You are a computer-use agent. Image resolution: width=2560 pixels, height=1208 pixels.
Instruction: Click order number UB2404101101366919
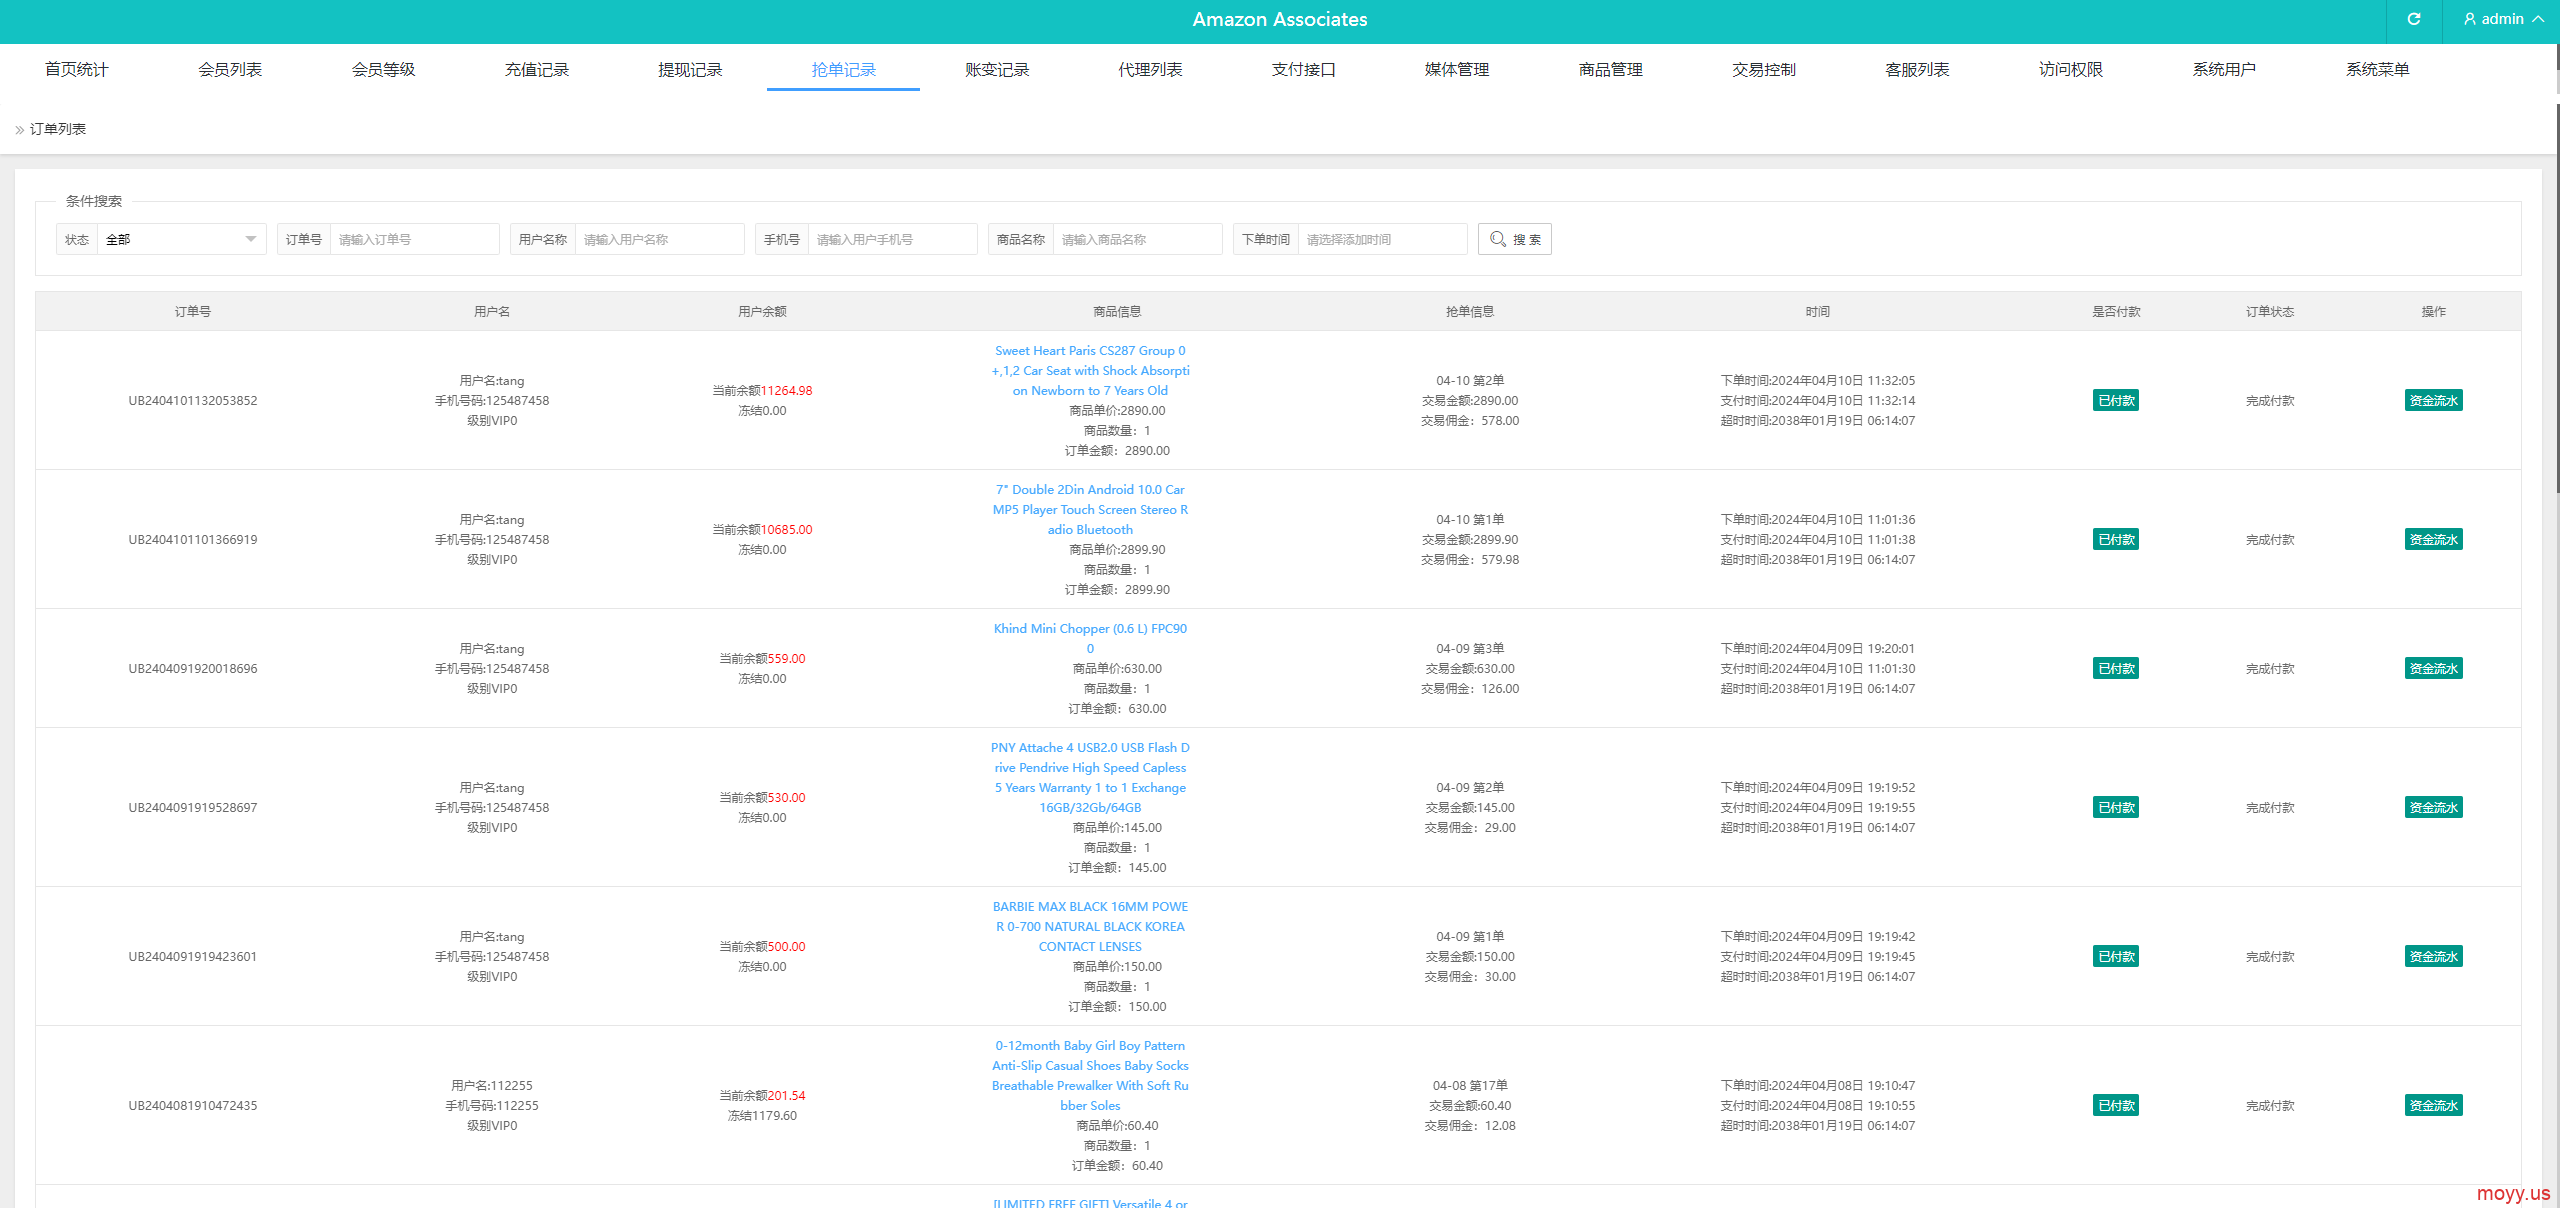(x=193, y=539)
